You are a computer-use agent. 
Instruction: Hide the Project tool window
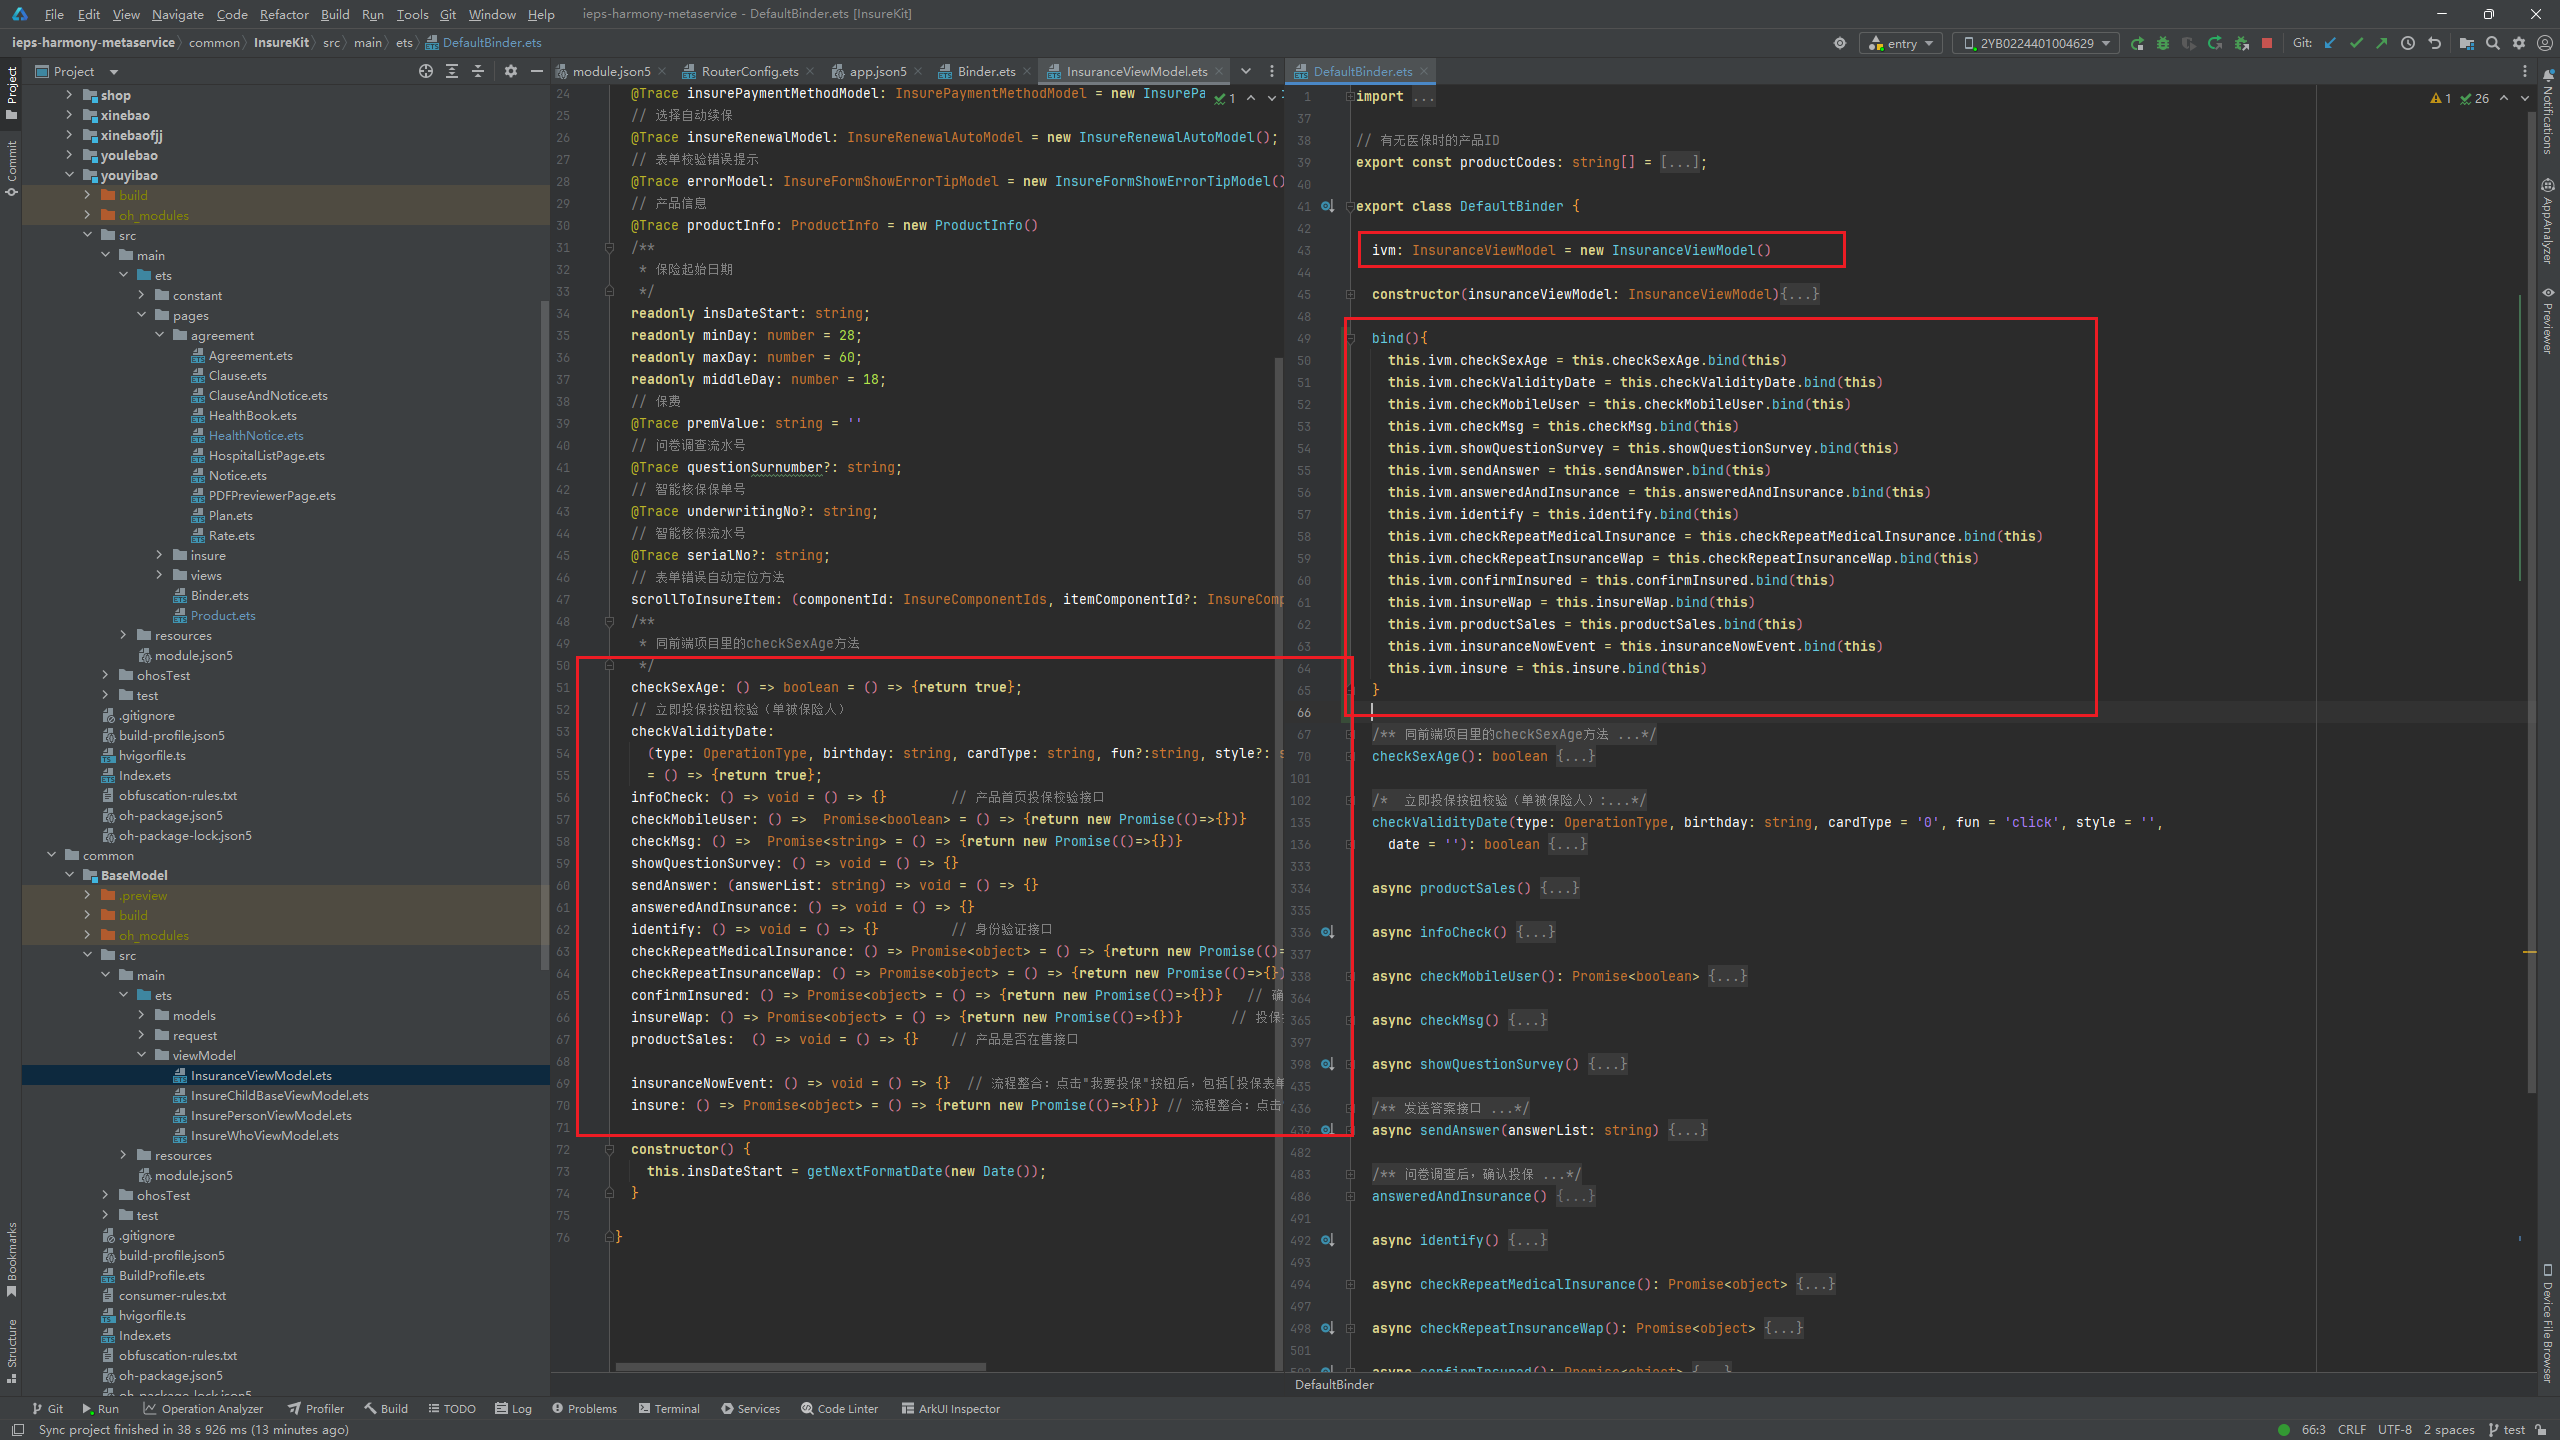[536, 71]
